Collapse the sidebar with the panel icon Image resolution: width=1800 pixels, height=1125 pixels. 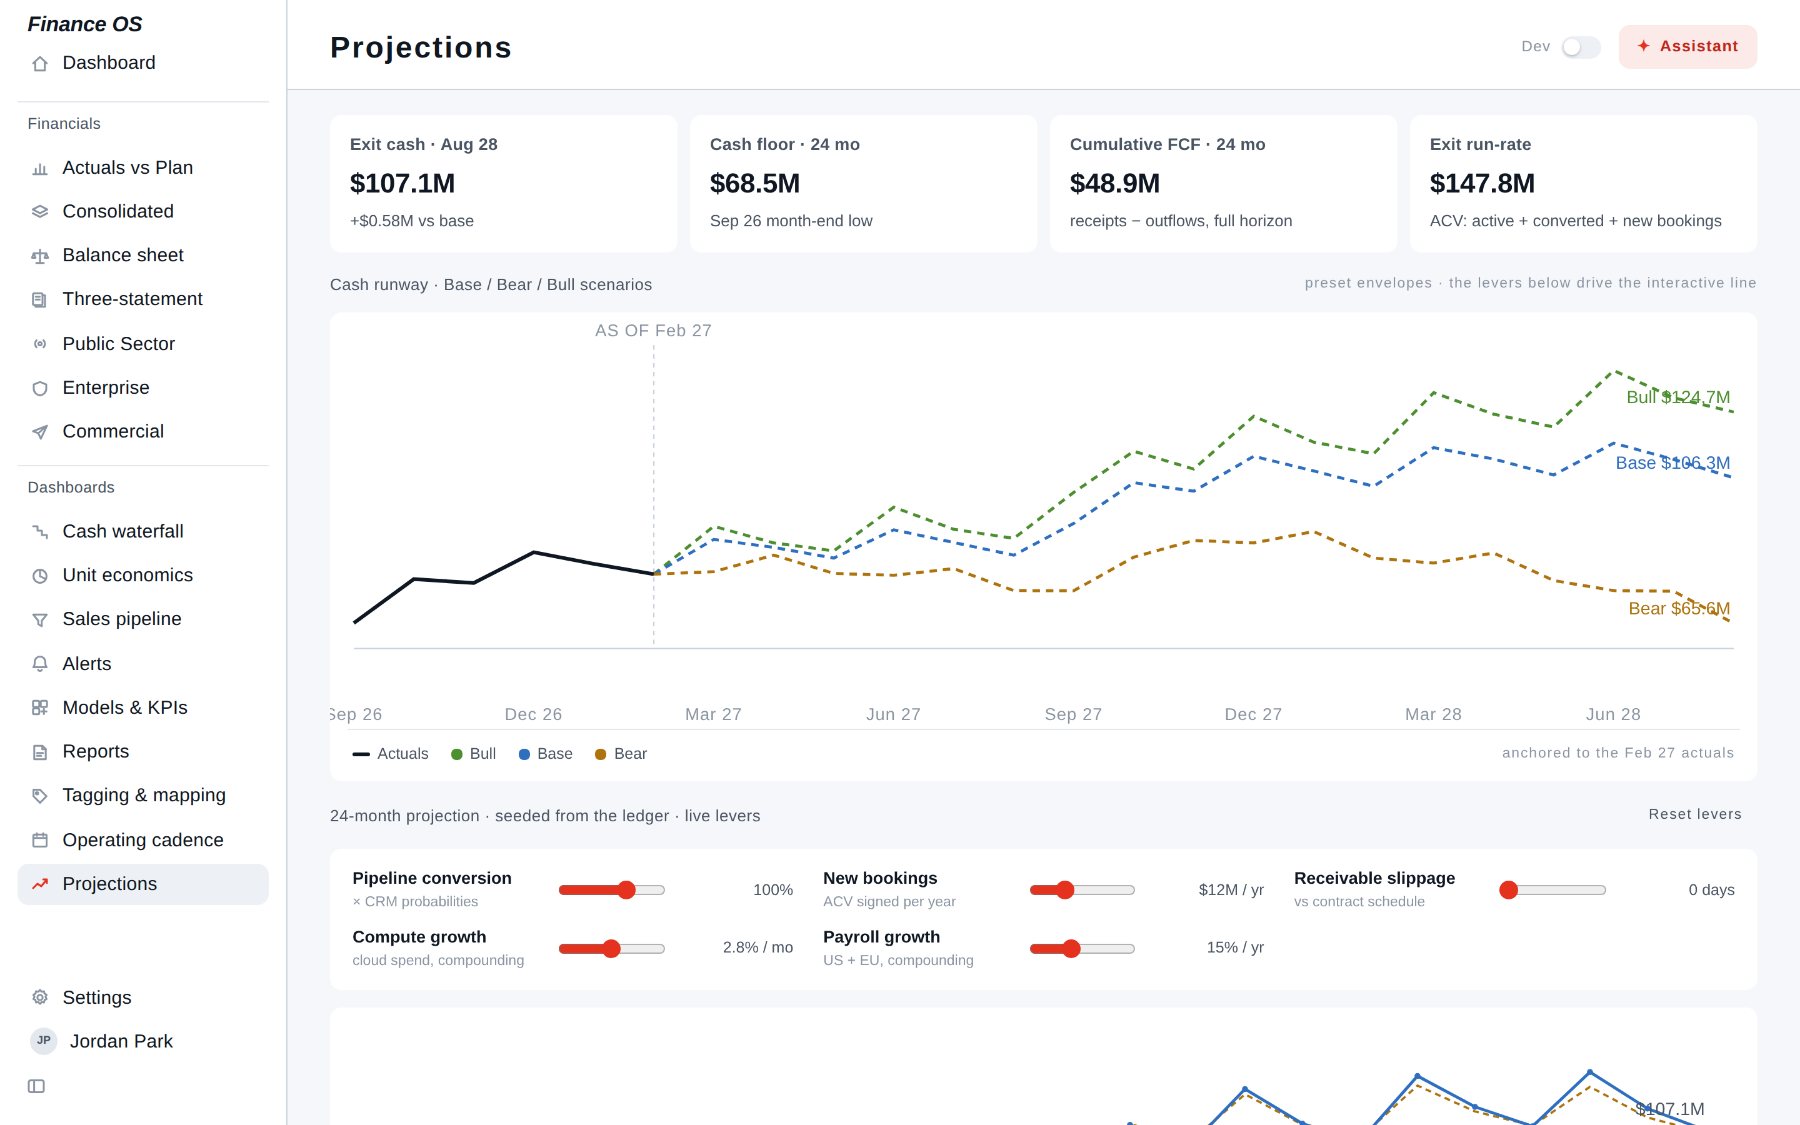[x=36, y=1086]
